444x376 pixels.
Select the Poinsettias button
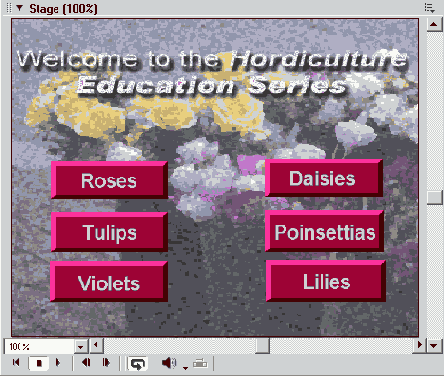pos(325,231)
